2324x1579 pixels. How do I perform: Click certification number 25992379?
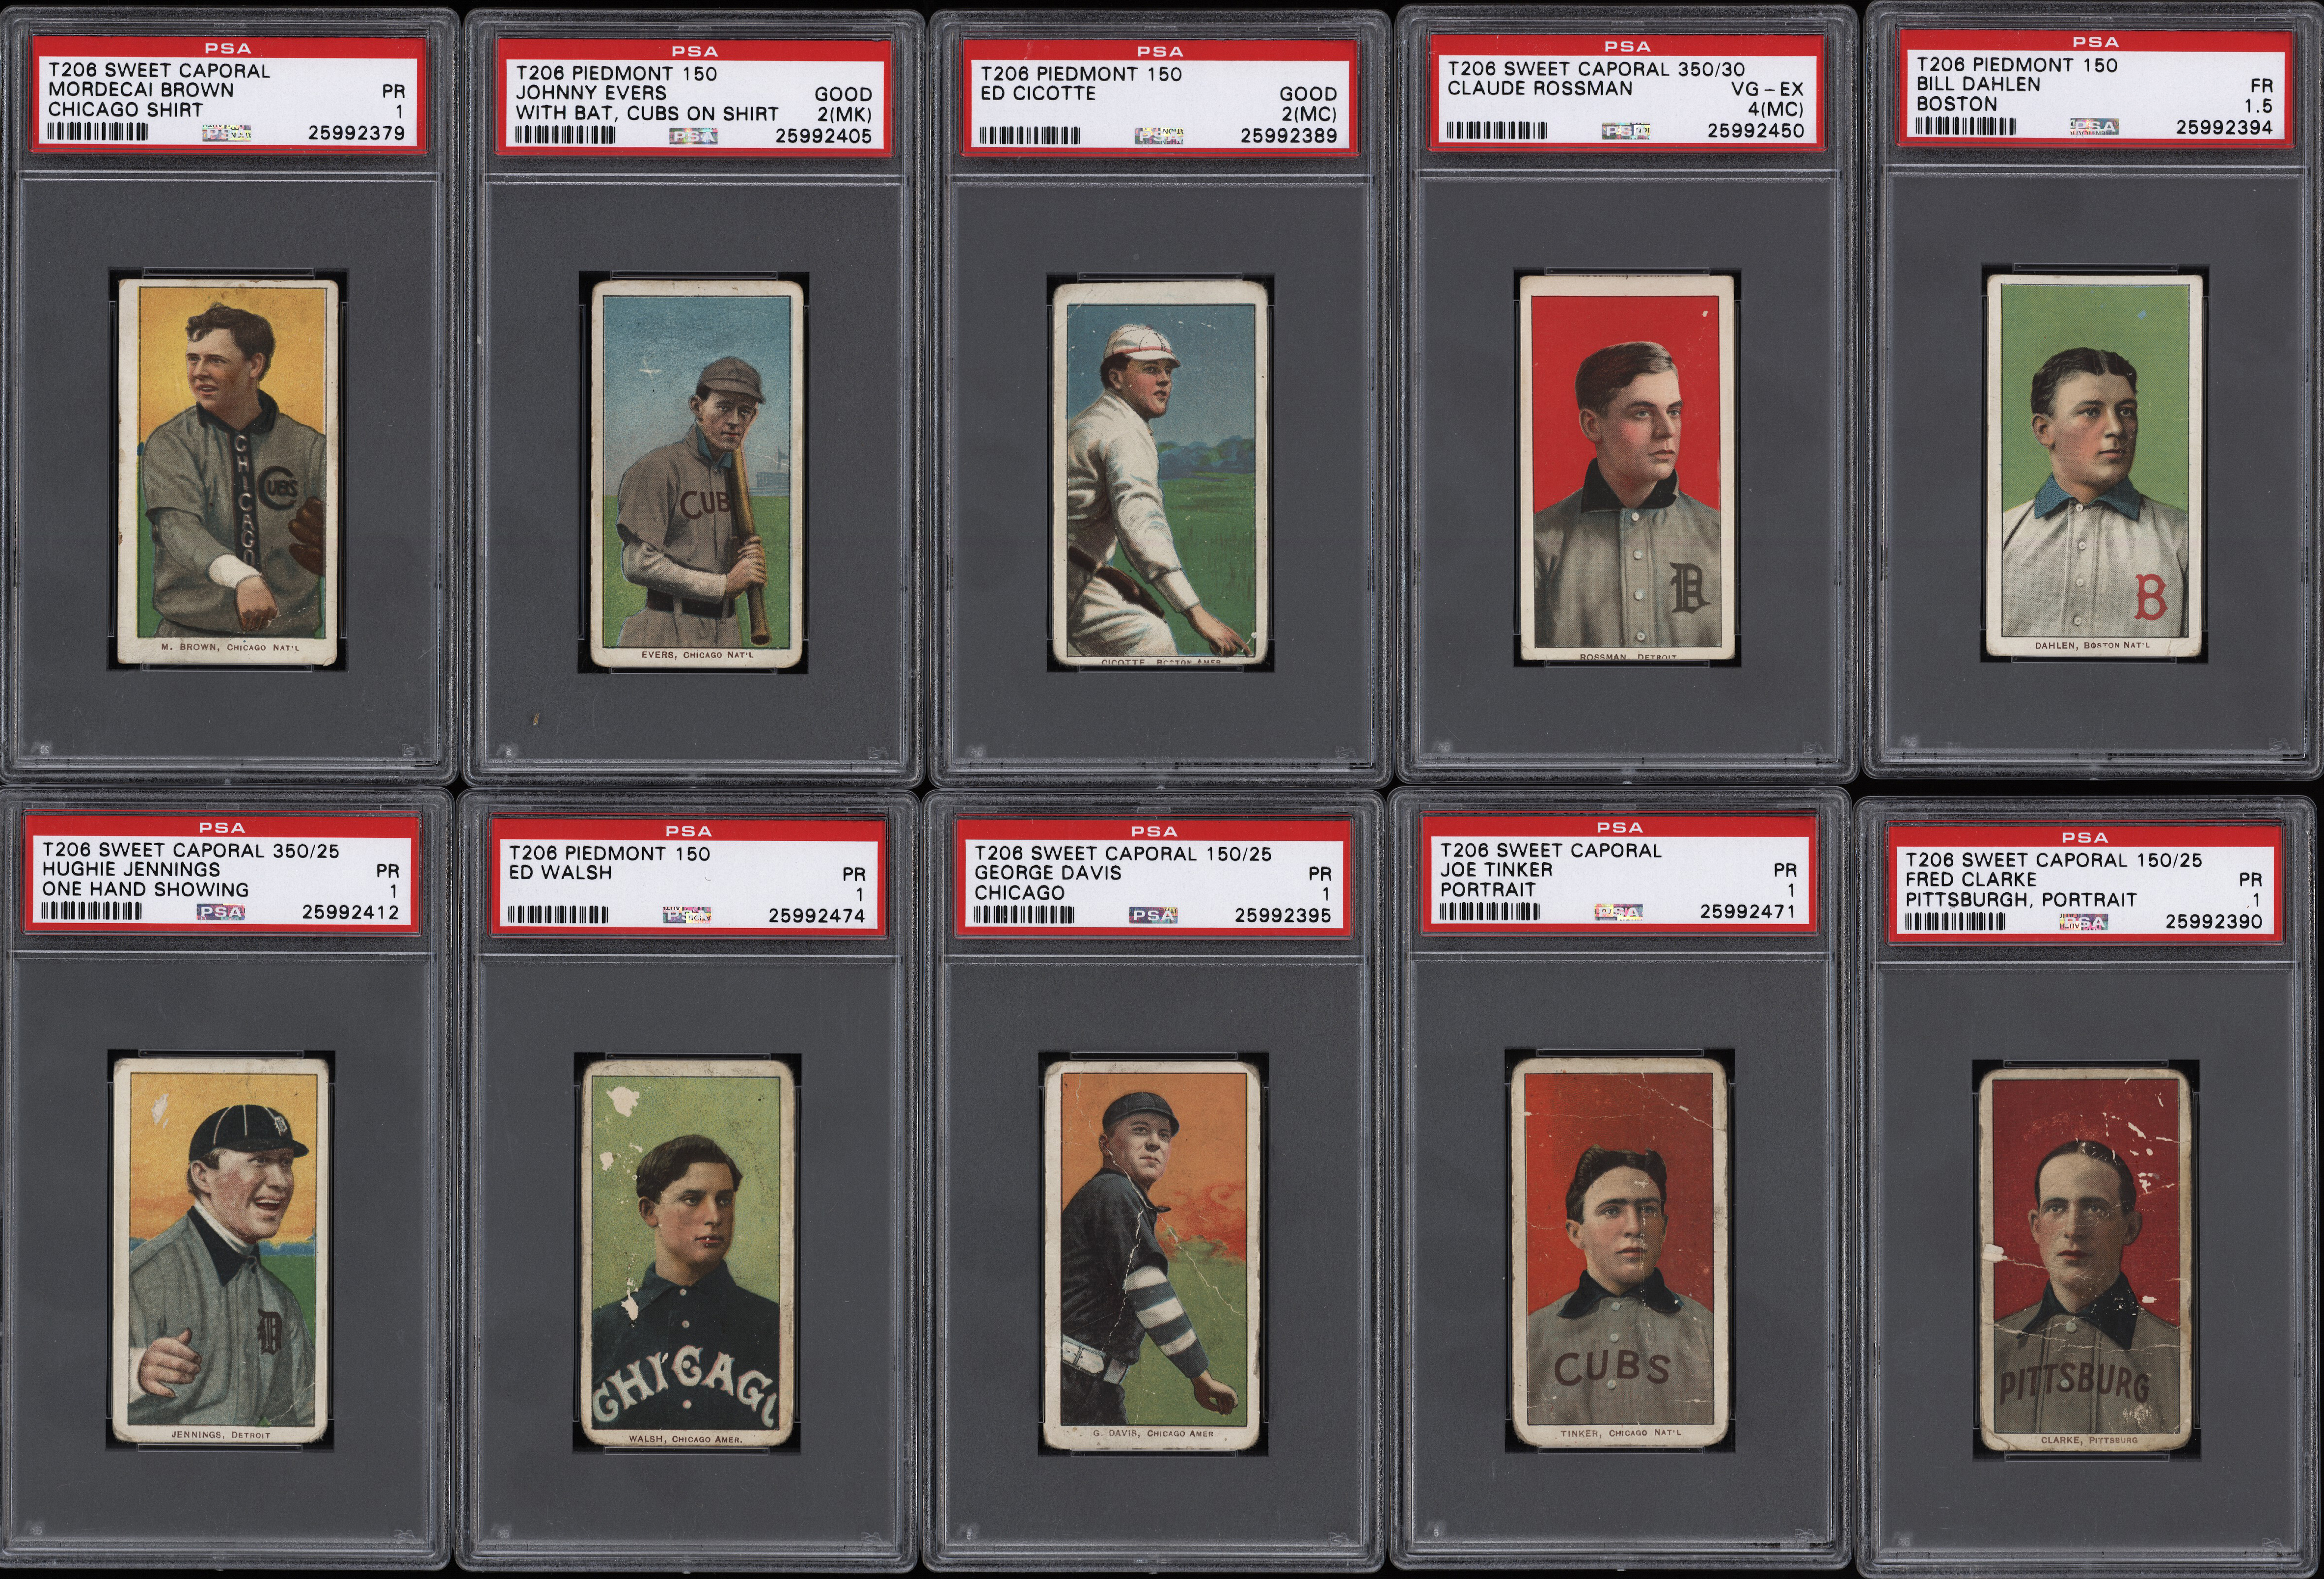pyautogui.click(x=356, y=133)
